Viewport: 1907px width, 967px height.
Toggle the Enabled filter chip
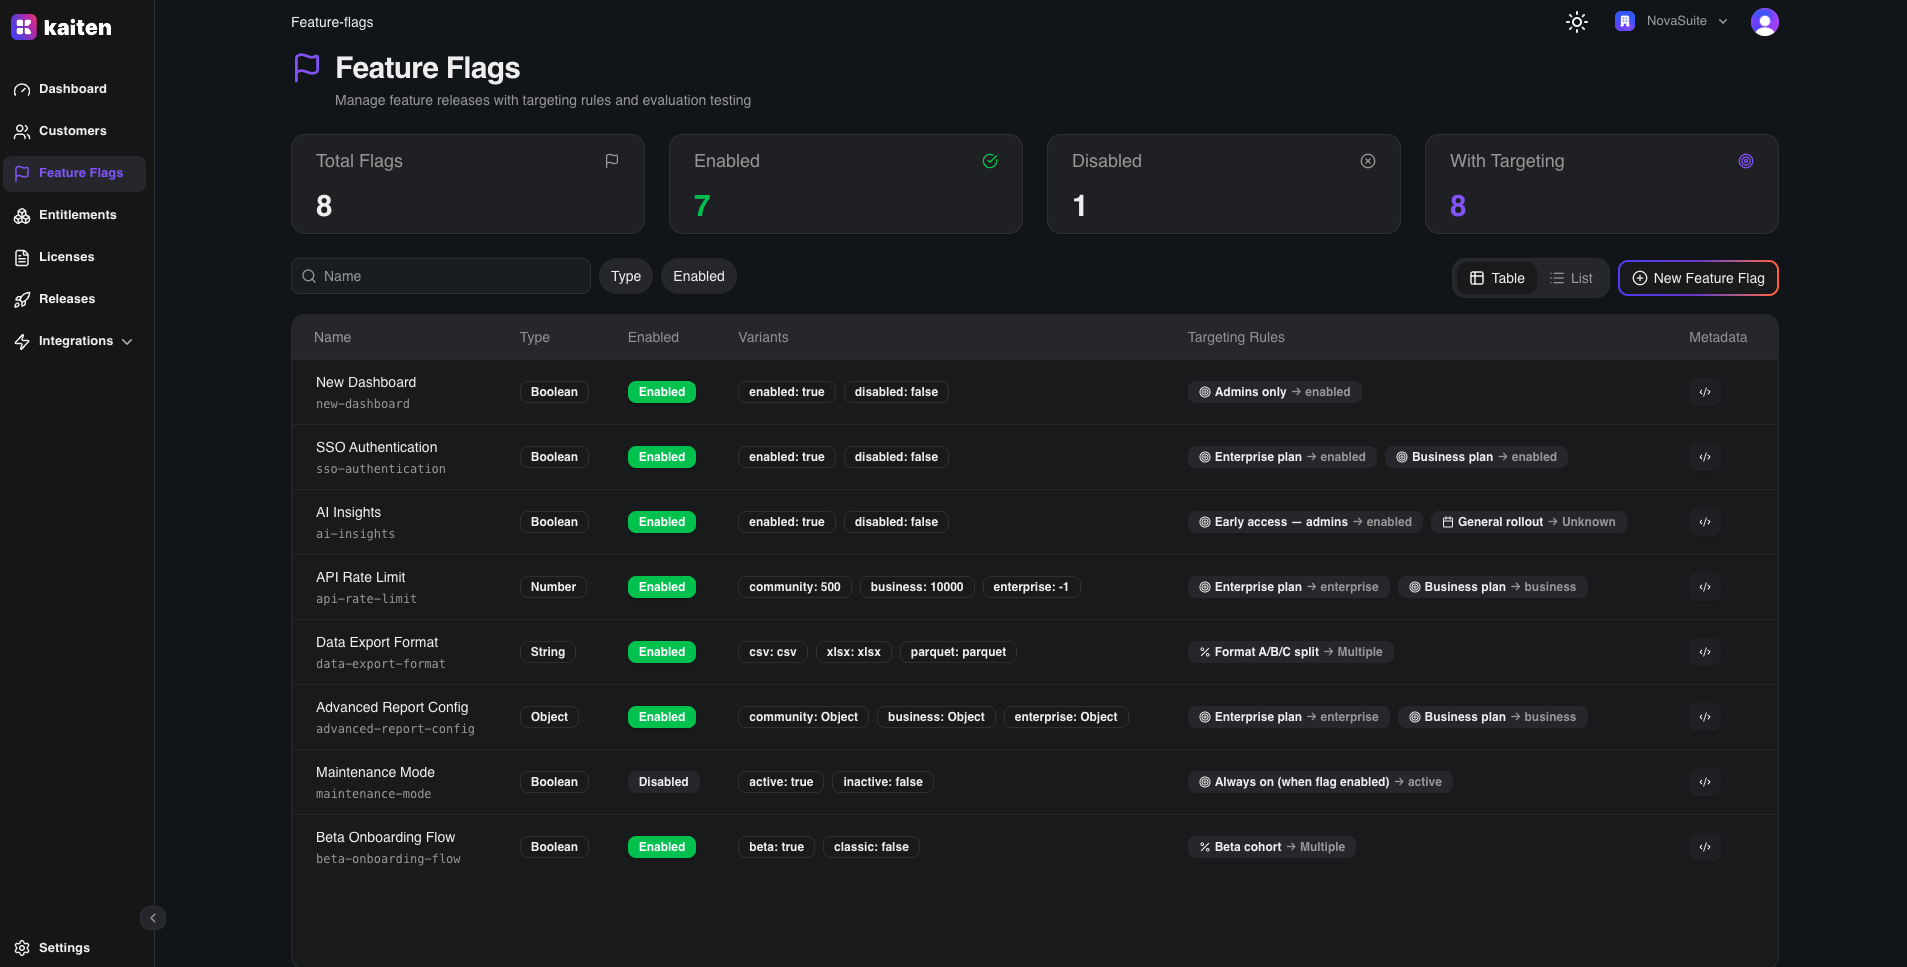click(698, 276)
